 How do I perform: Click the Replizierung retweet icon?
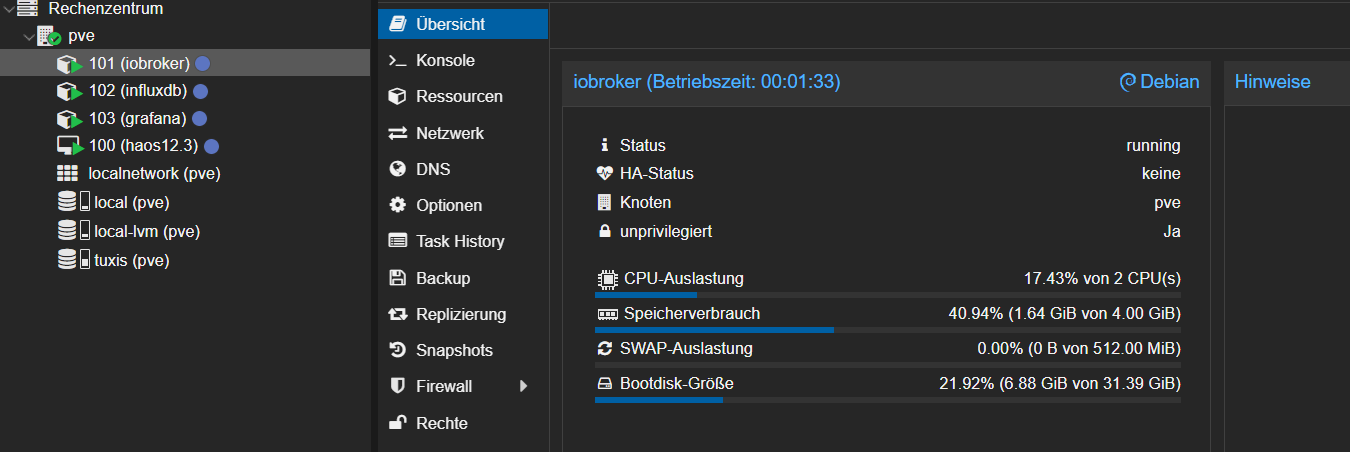click(x=397, y=314)
